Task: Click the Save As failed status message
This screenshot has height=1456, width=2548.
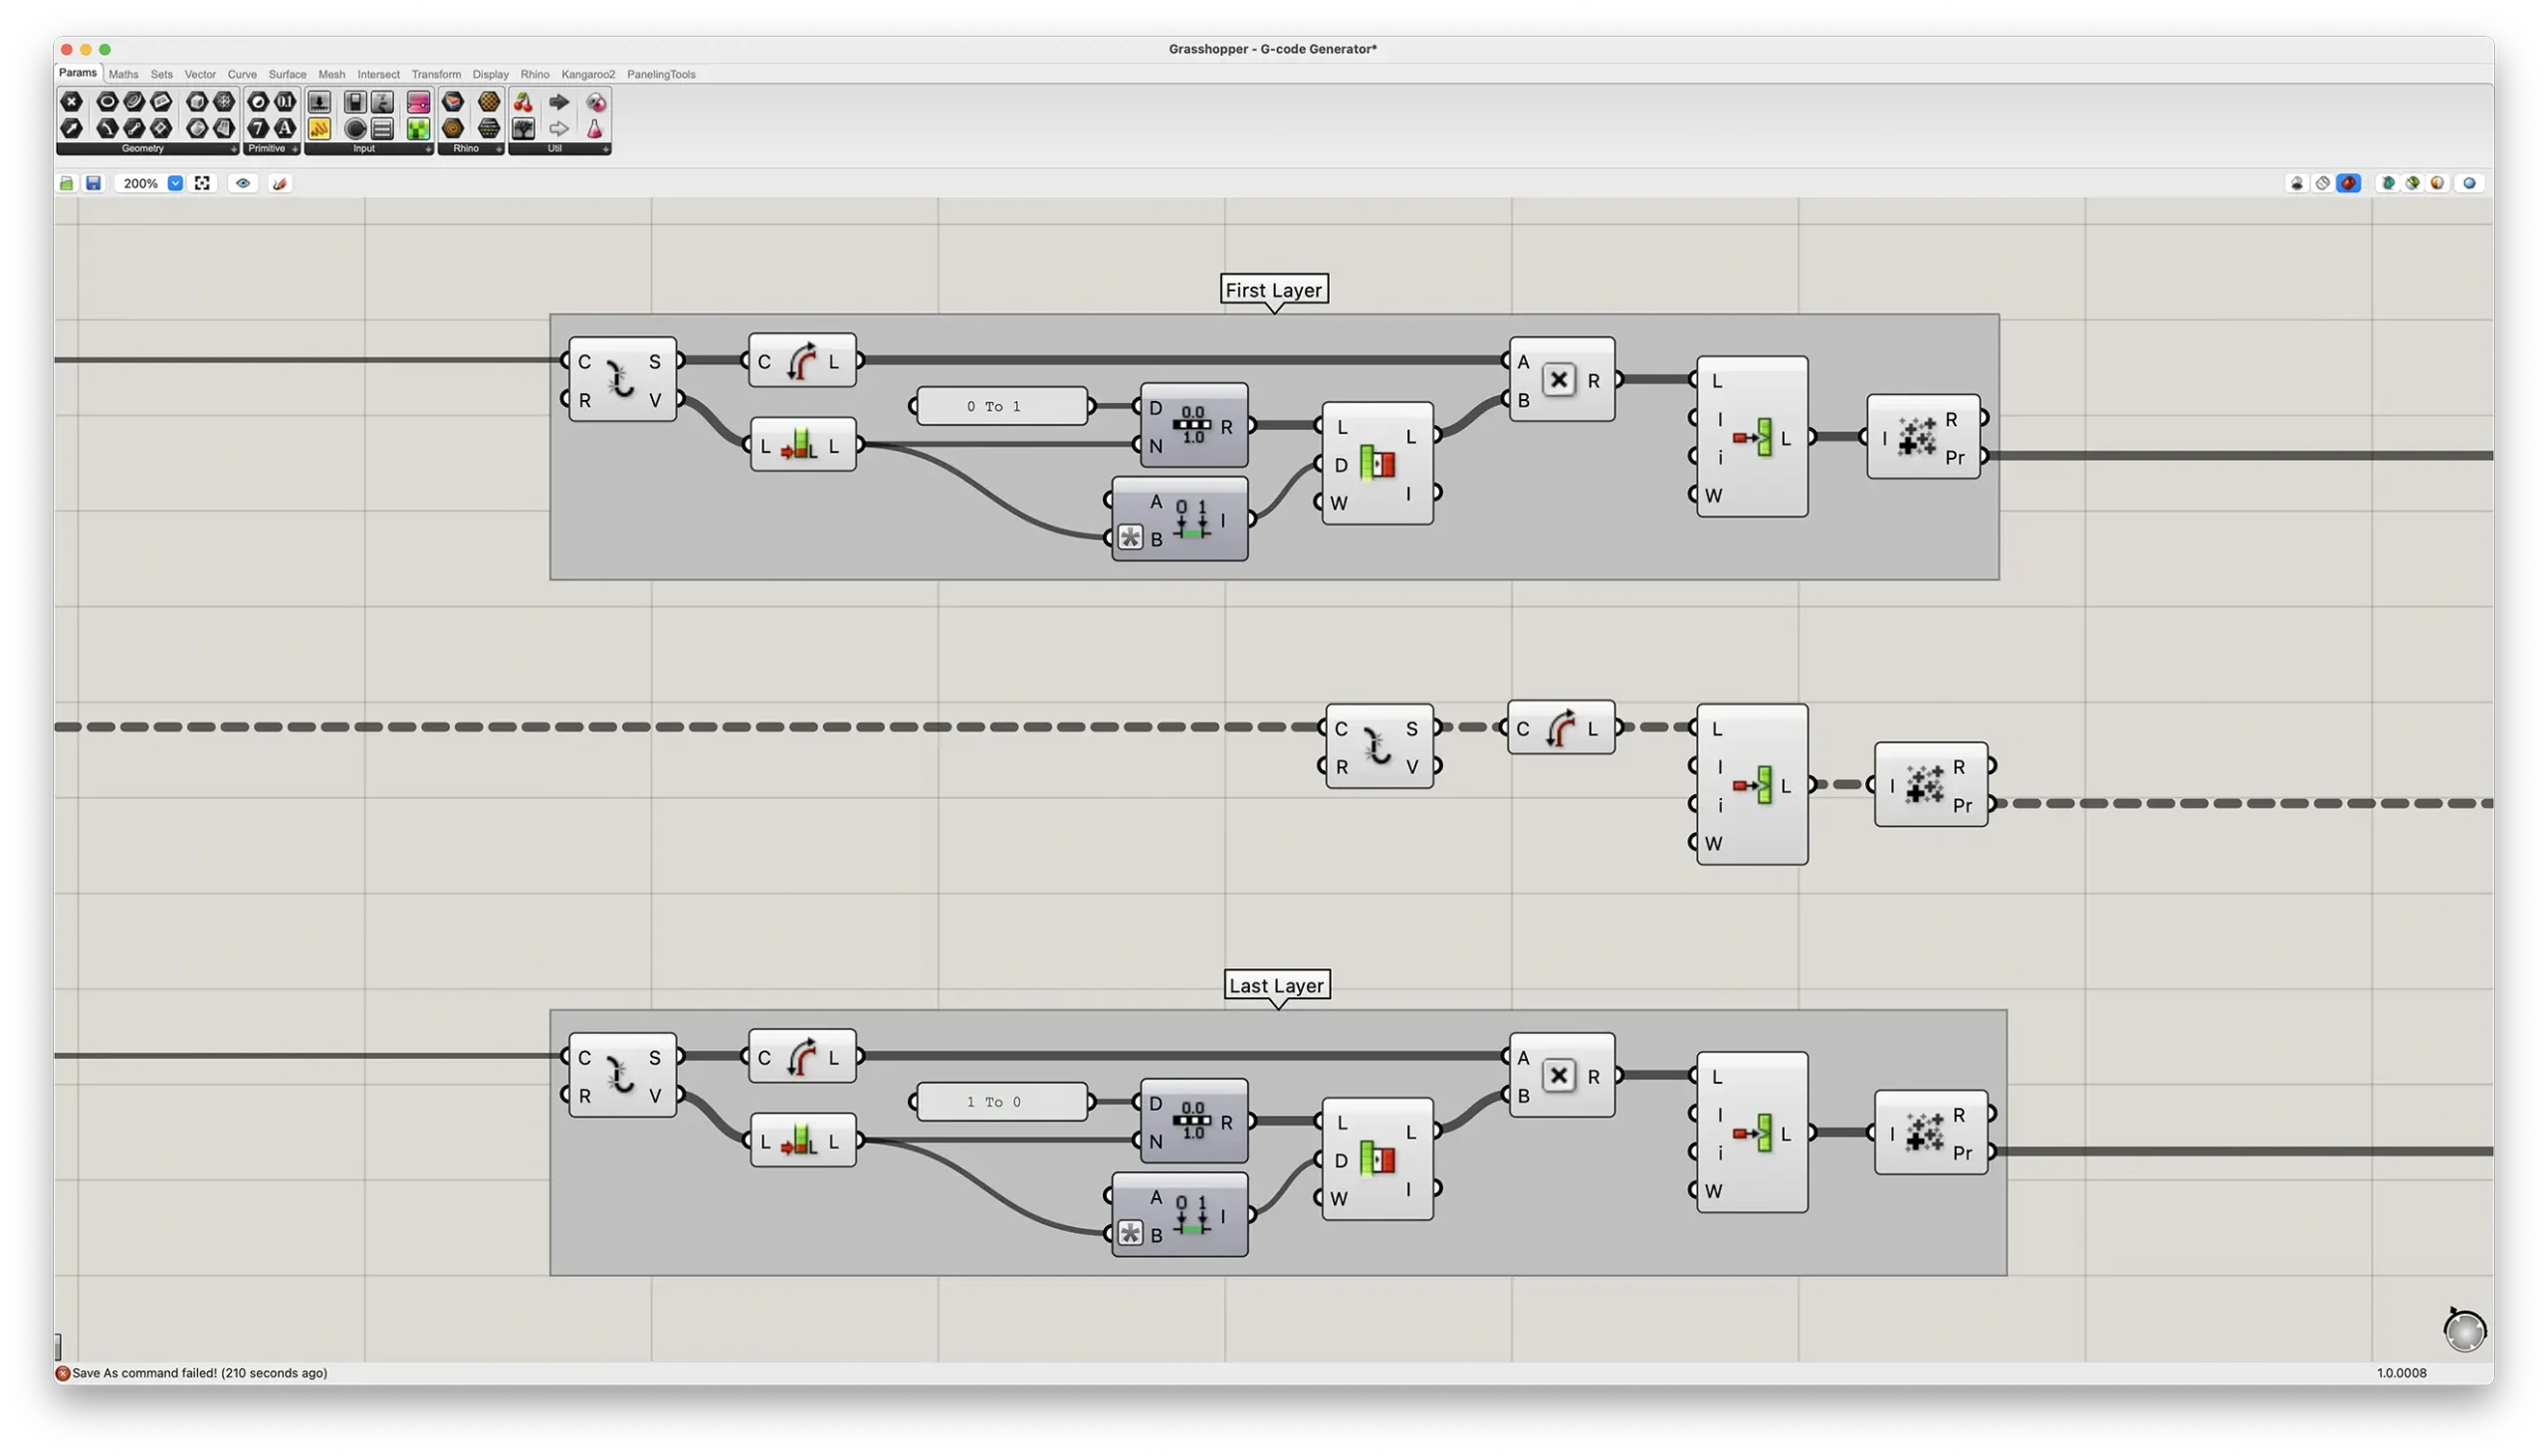Action: (x=199, y=1372)
